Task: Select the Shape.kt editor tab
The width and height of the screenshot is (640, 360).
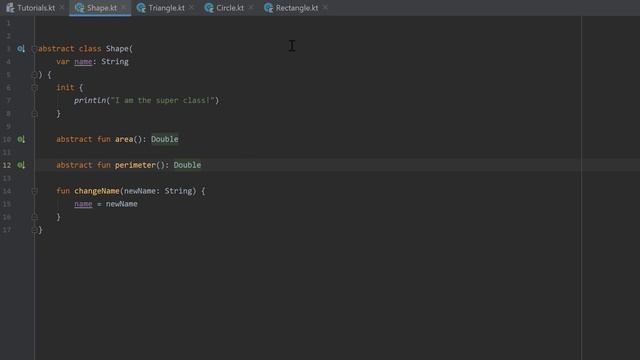Action: (102, 8)
